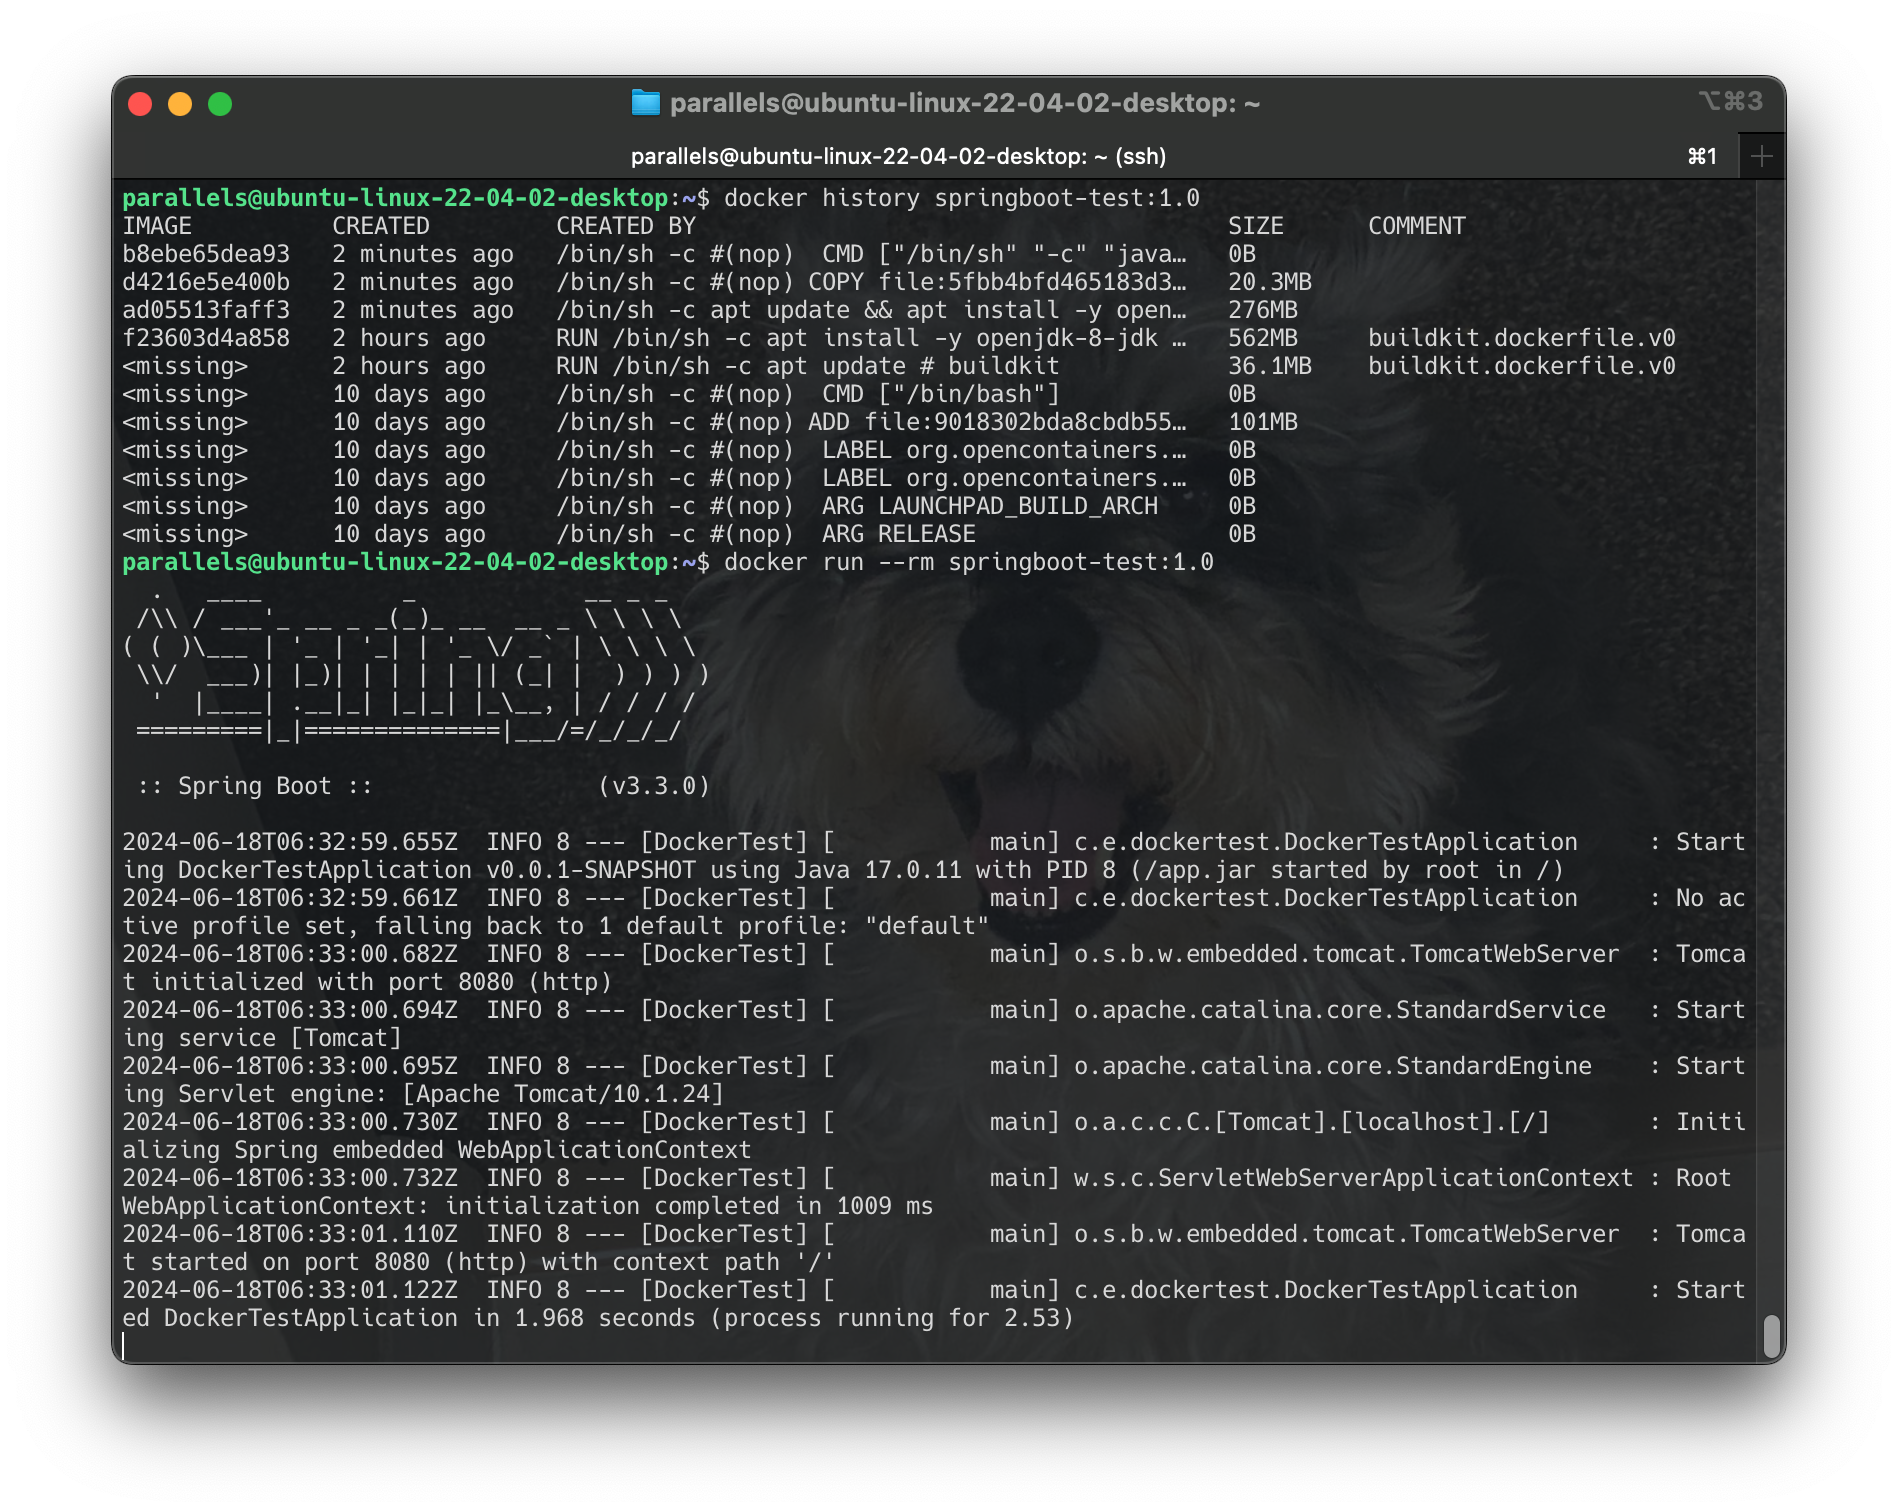
Task: Click the 'CMD ["/bin/bash"]' entry
Action: click(941, 394)
